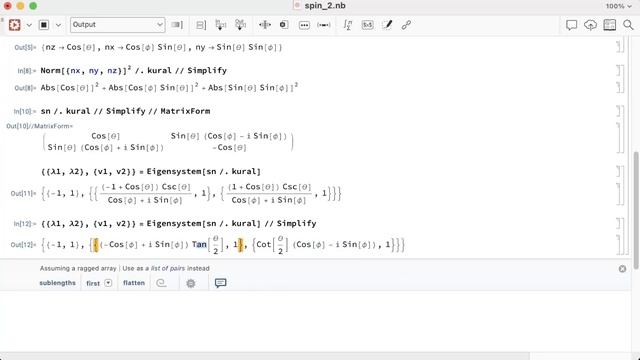Close the suggestions bar with X
Viewport: 640px width, 360px height.
(622, 269)
